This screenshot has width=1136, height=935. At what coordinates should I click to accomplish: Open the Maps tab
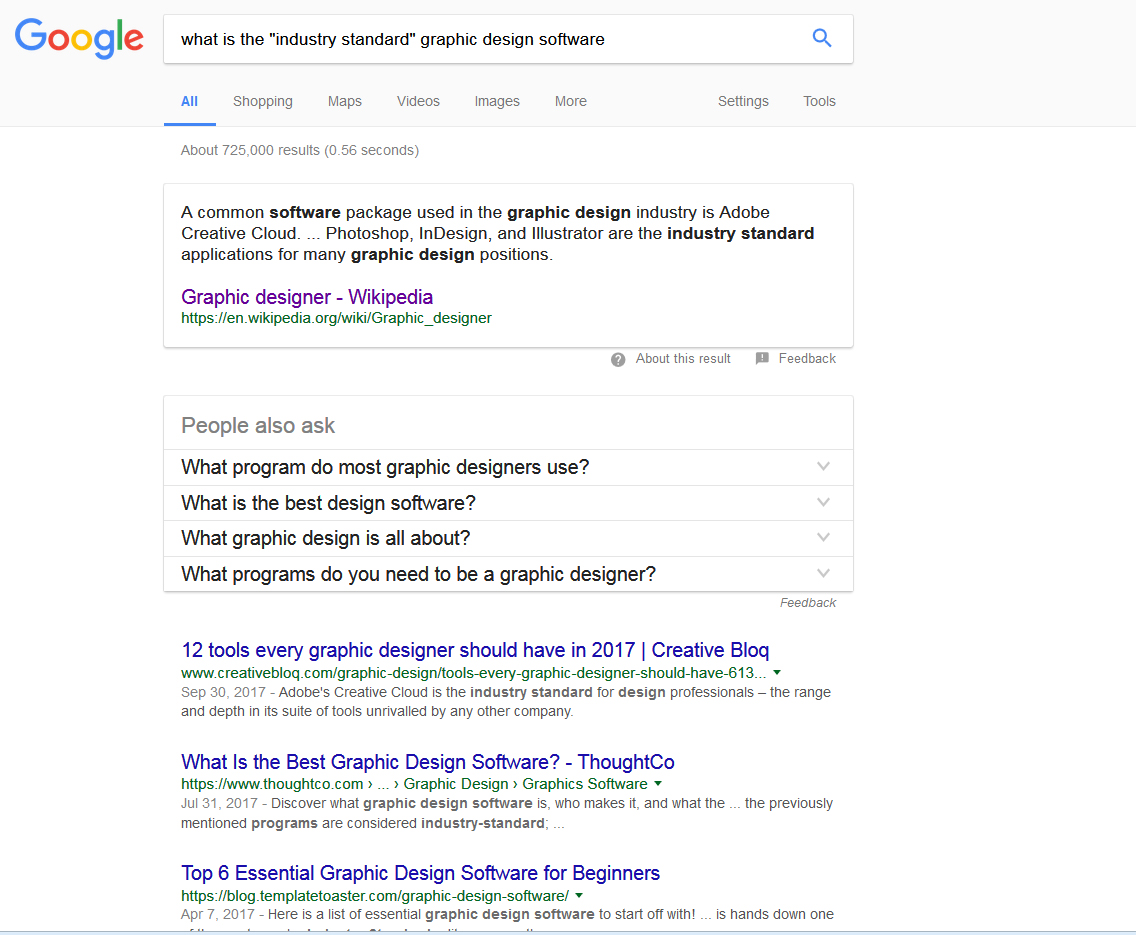click(x=345, y=101)
